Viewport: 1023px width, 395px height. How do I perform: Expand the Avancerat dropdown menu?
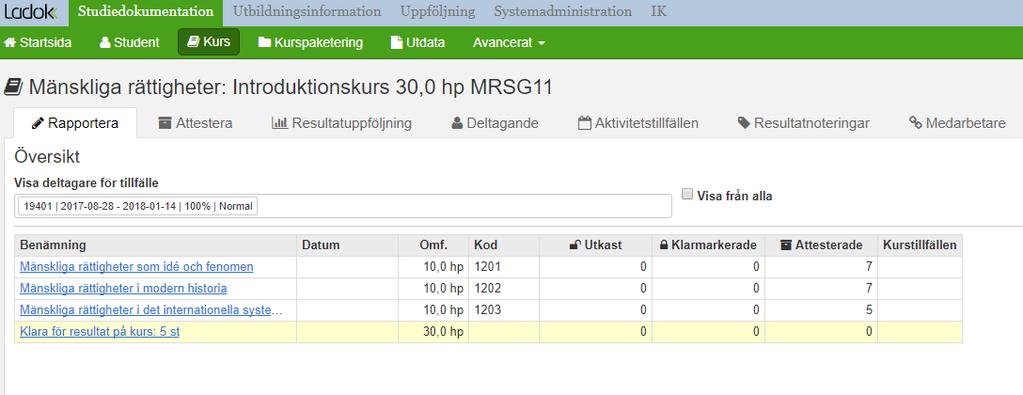pos(509,42)
